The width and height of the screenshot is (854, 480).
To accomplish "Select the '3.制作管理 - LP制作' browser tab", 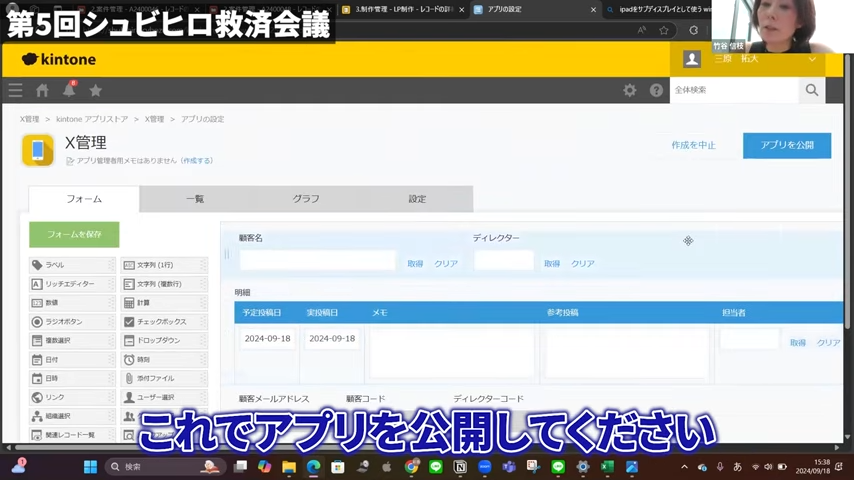I will point(404,9).
